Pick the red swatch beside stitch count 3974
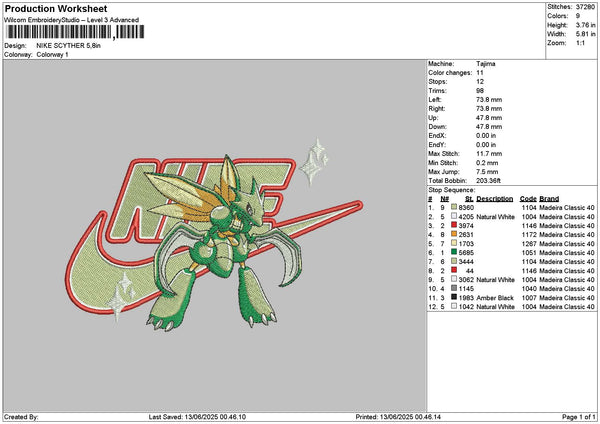This screenshot has width=600, height=424. [x=454, y=225]
